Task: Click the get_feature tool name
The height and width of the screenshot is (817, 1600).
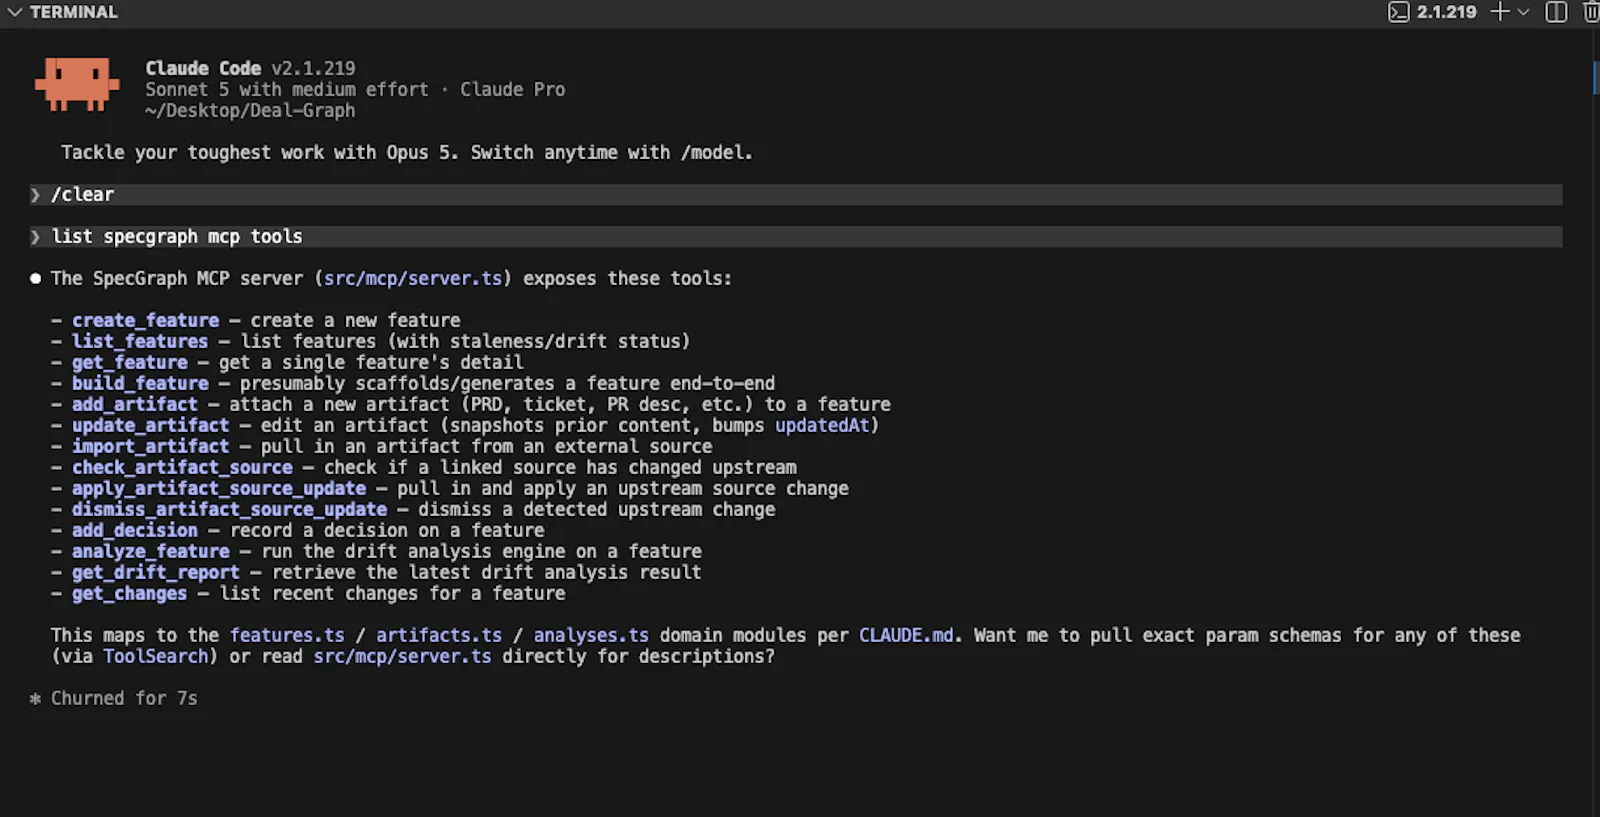Action: [x=129, y=362]
